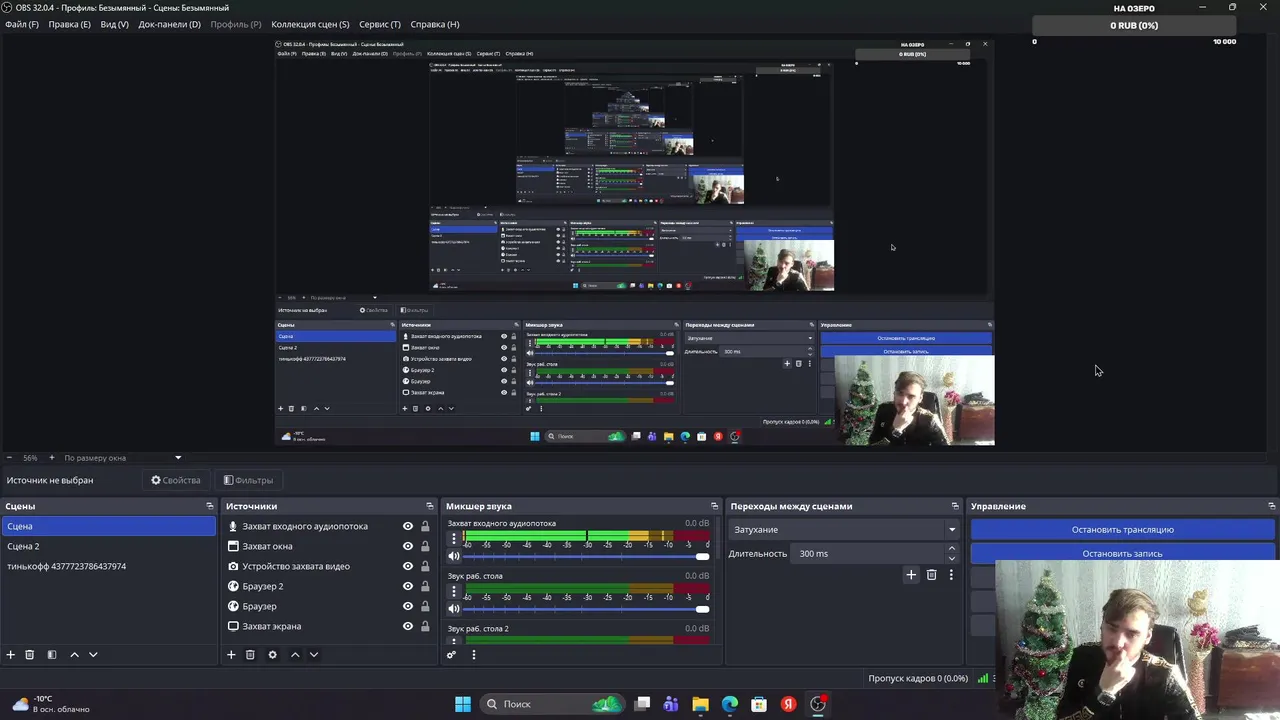Open options dots for Звук раб. стола channel

(x=453, y=591)
